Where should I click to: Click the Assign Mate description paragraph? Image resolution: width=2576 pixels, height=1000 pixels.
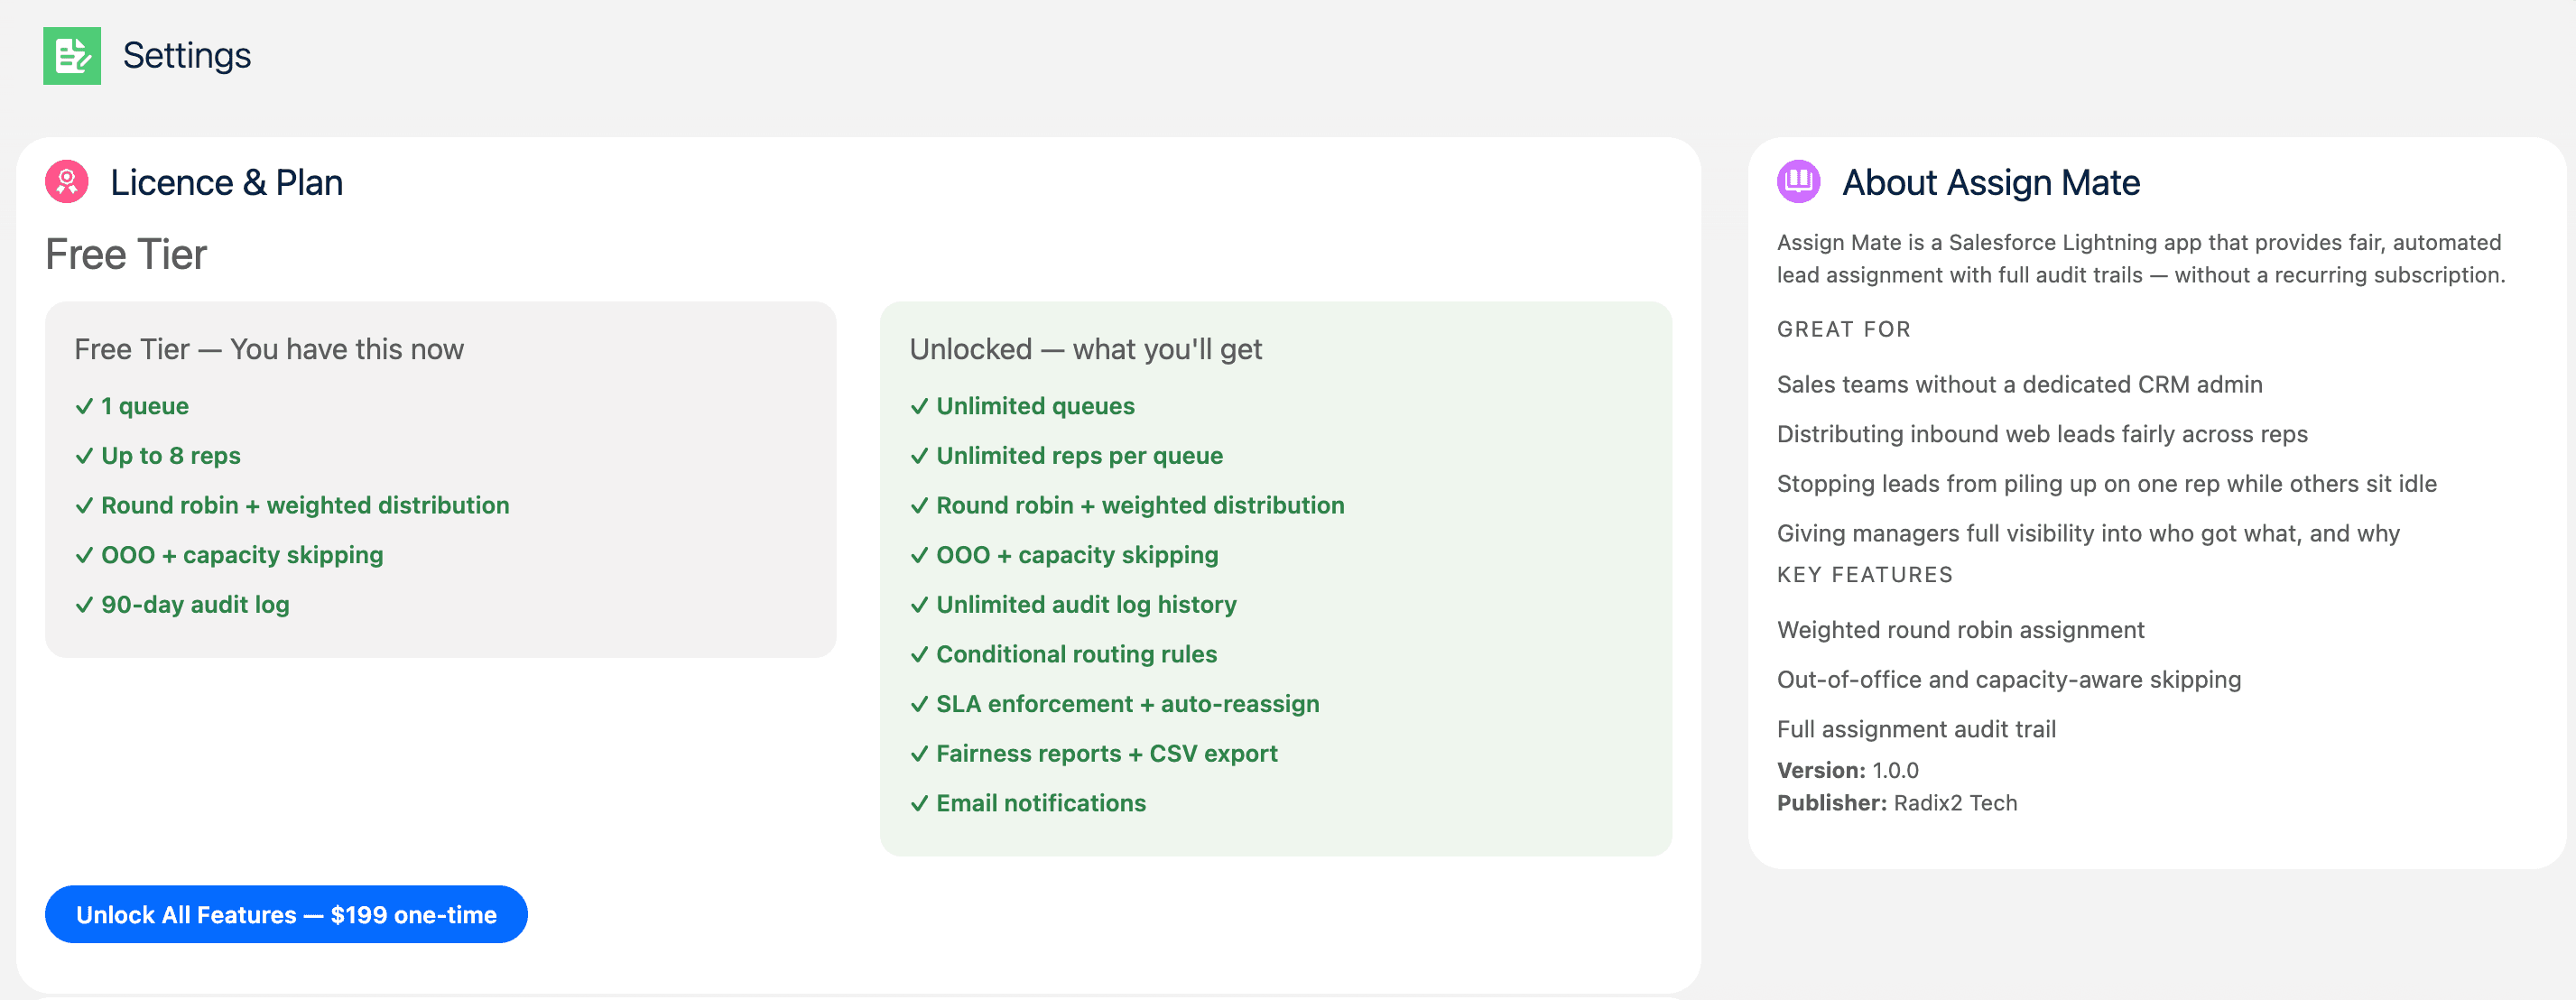[2141, 259]
